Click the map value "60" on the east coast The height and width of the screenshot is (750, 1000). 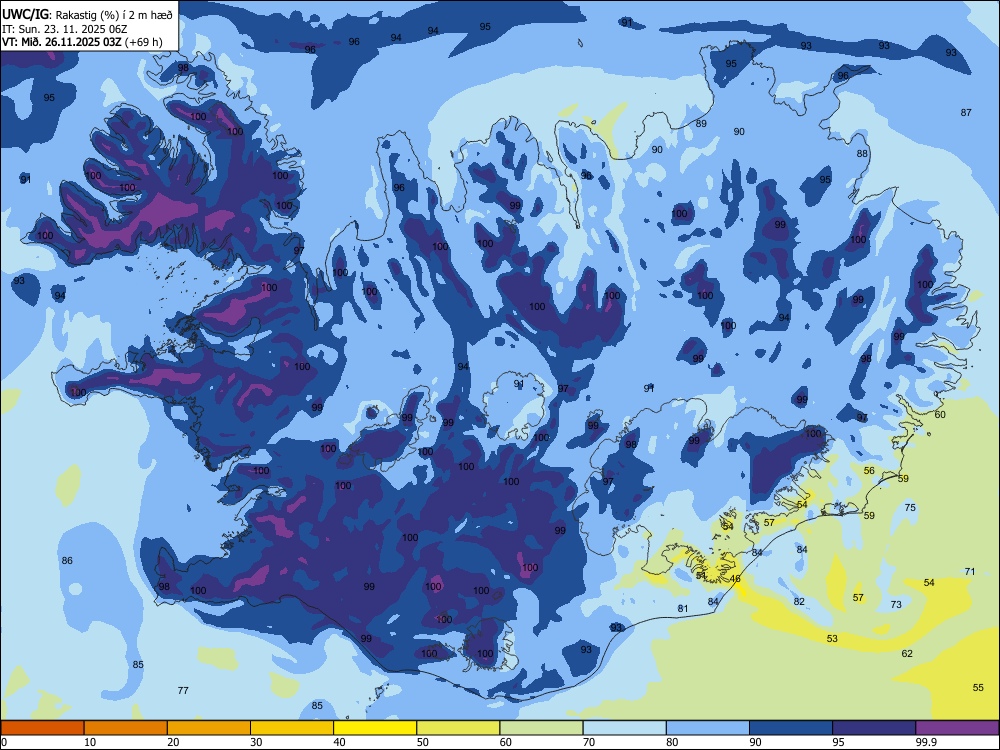click(940, 414)
